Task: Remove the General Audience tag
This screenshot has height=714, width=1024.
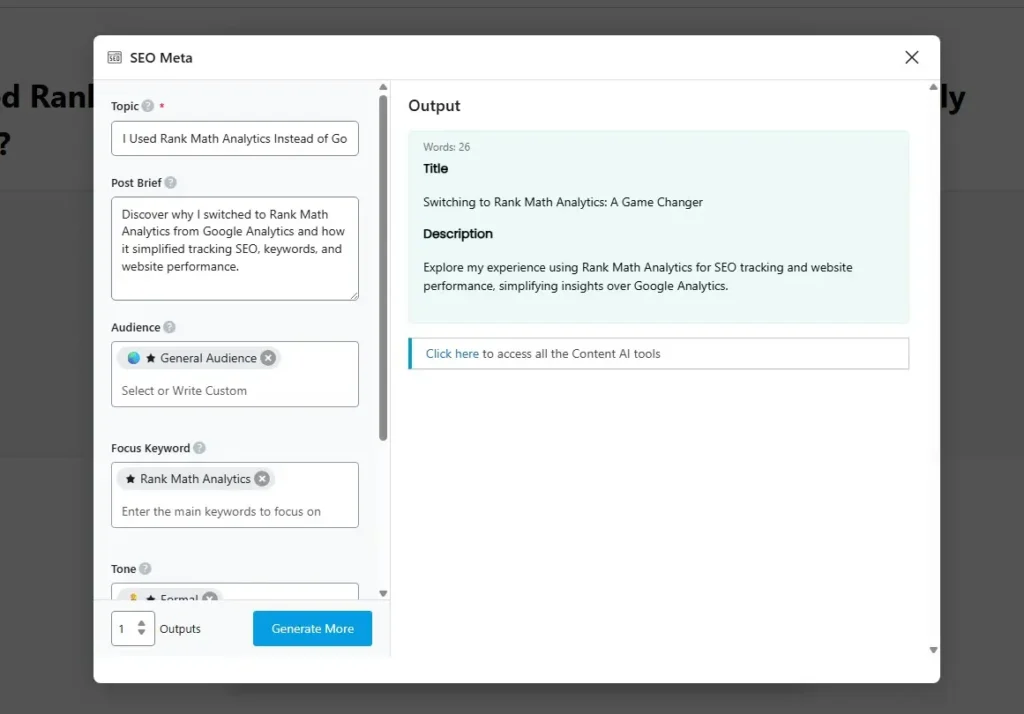Action: [268, 358]
